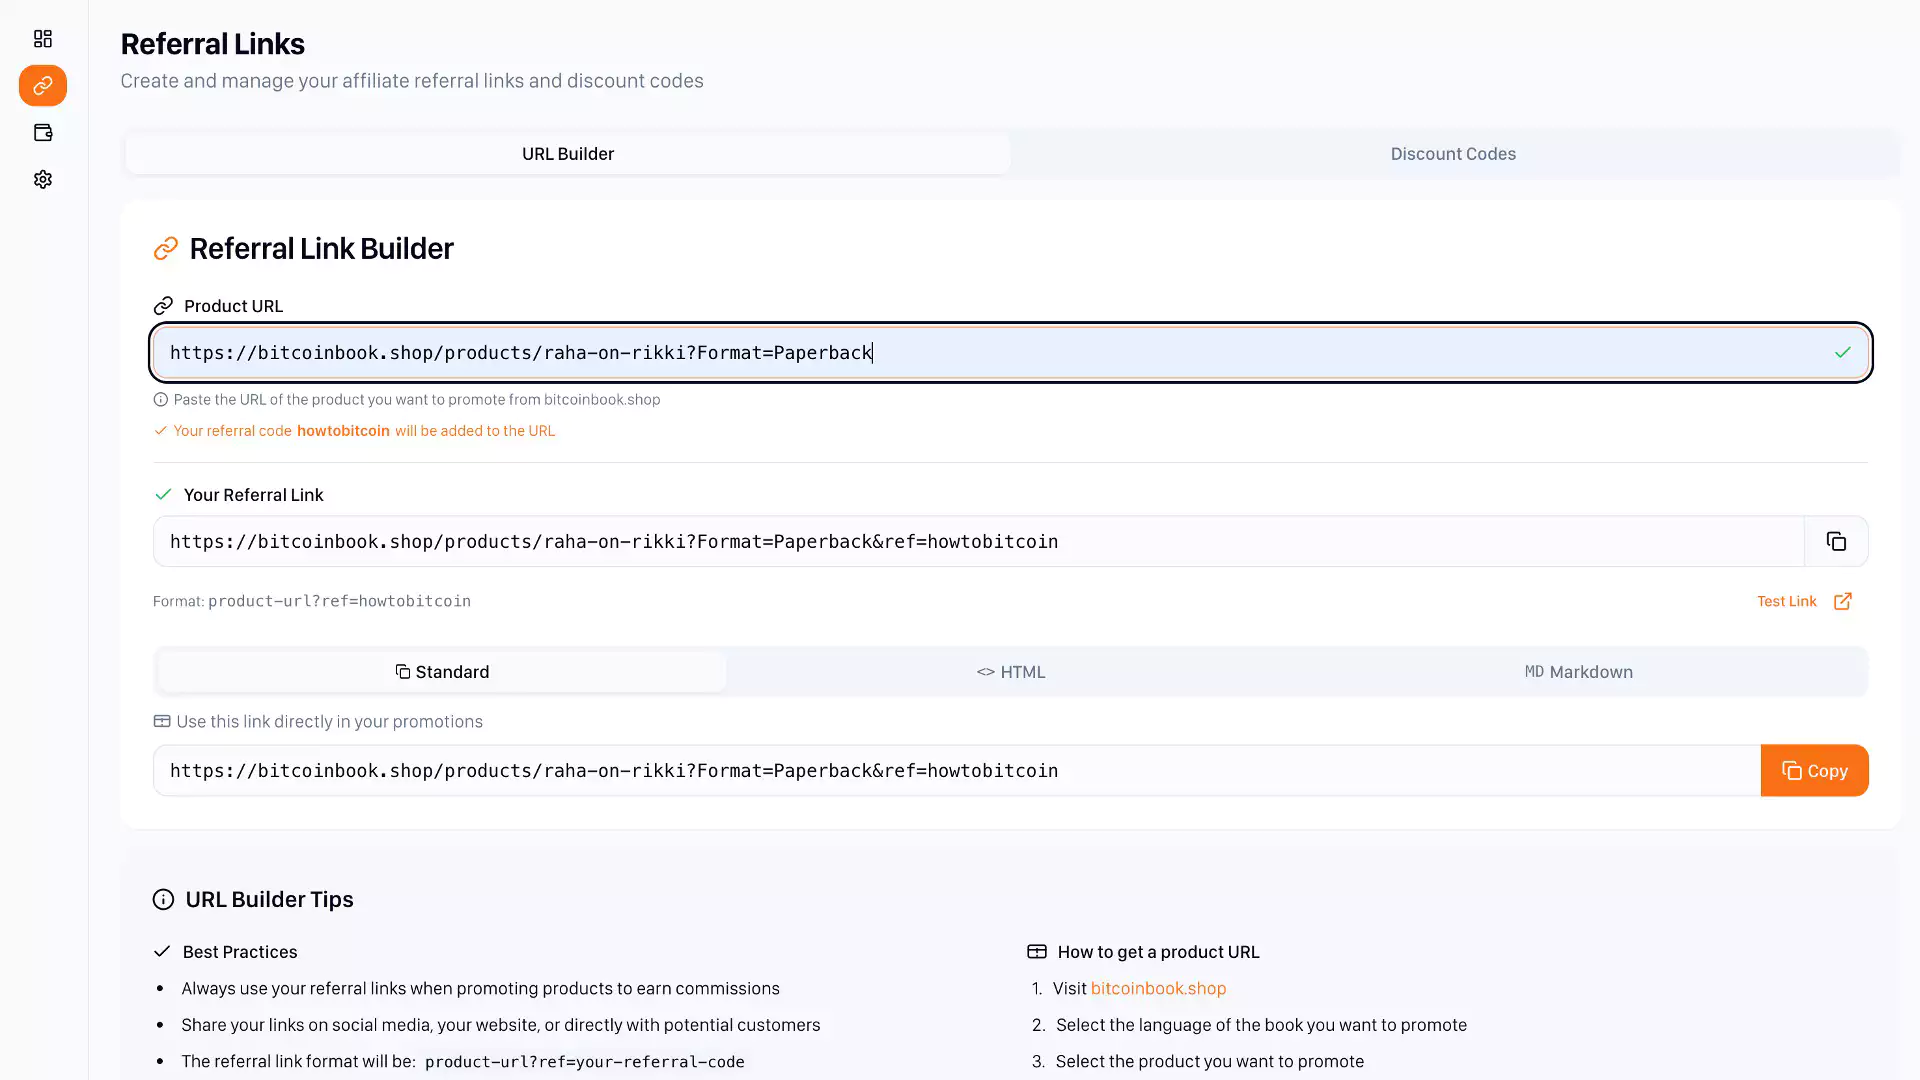Click the external link icon beside Test Link
This screenshot has height=1080, width=1920.
[x=1842, y=601]
